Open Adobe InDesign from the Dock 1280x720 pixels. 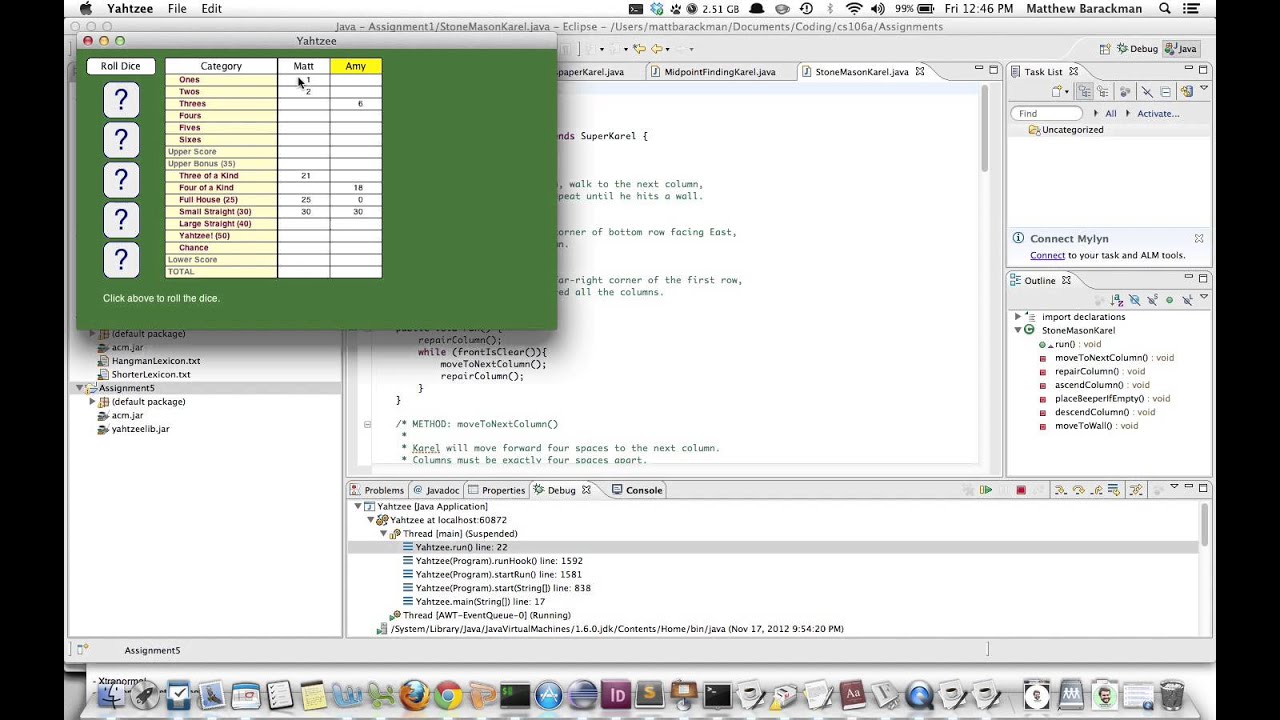click(617, 694)
